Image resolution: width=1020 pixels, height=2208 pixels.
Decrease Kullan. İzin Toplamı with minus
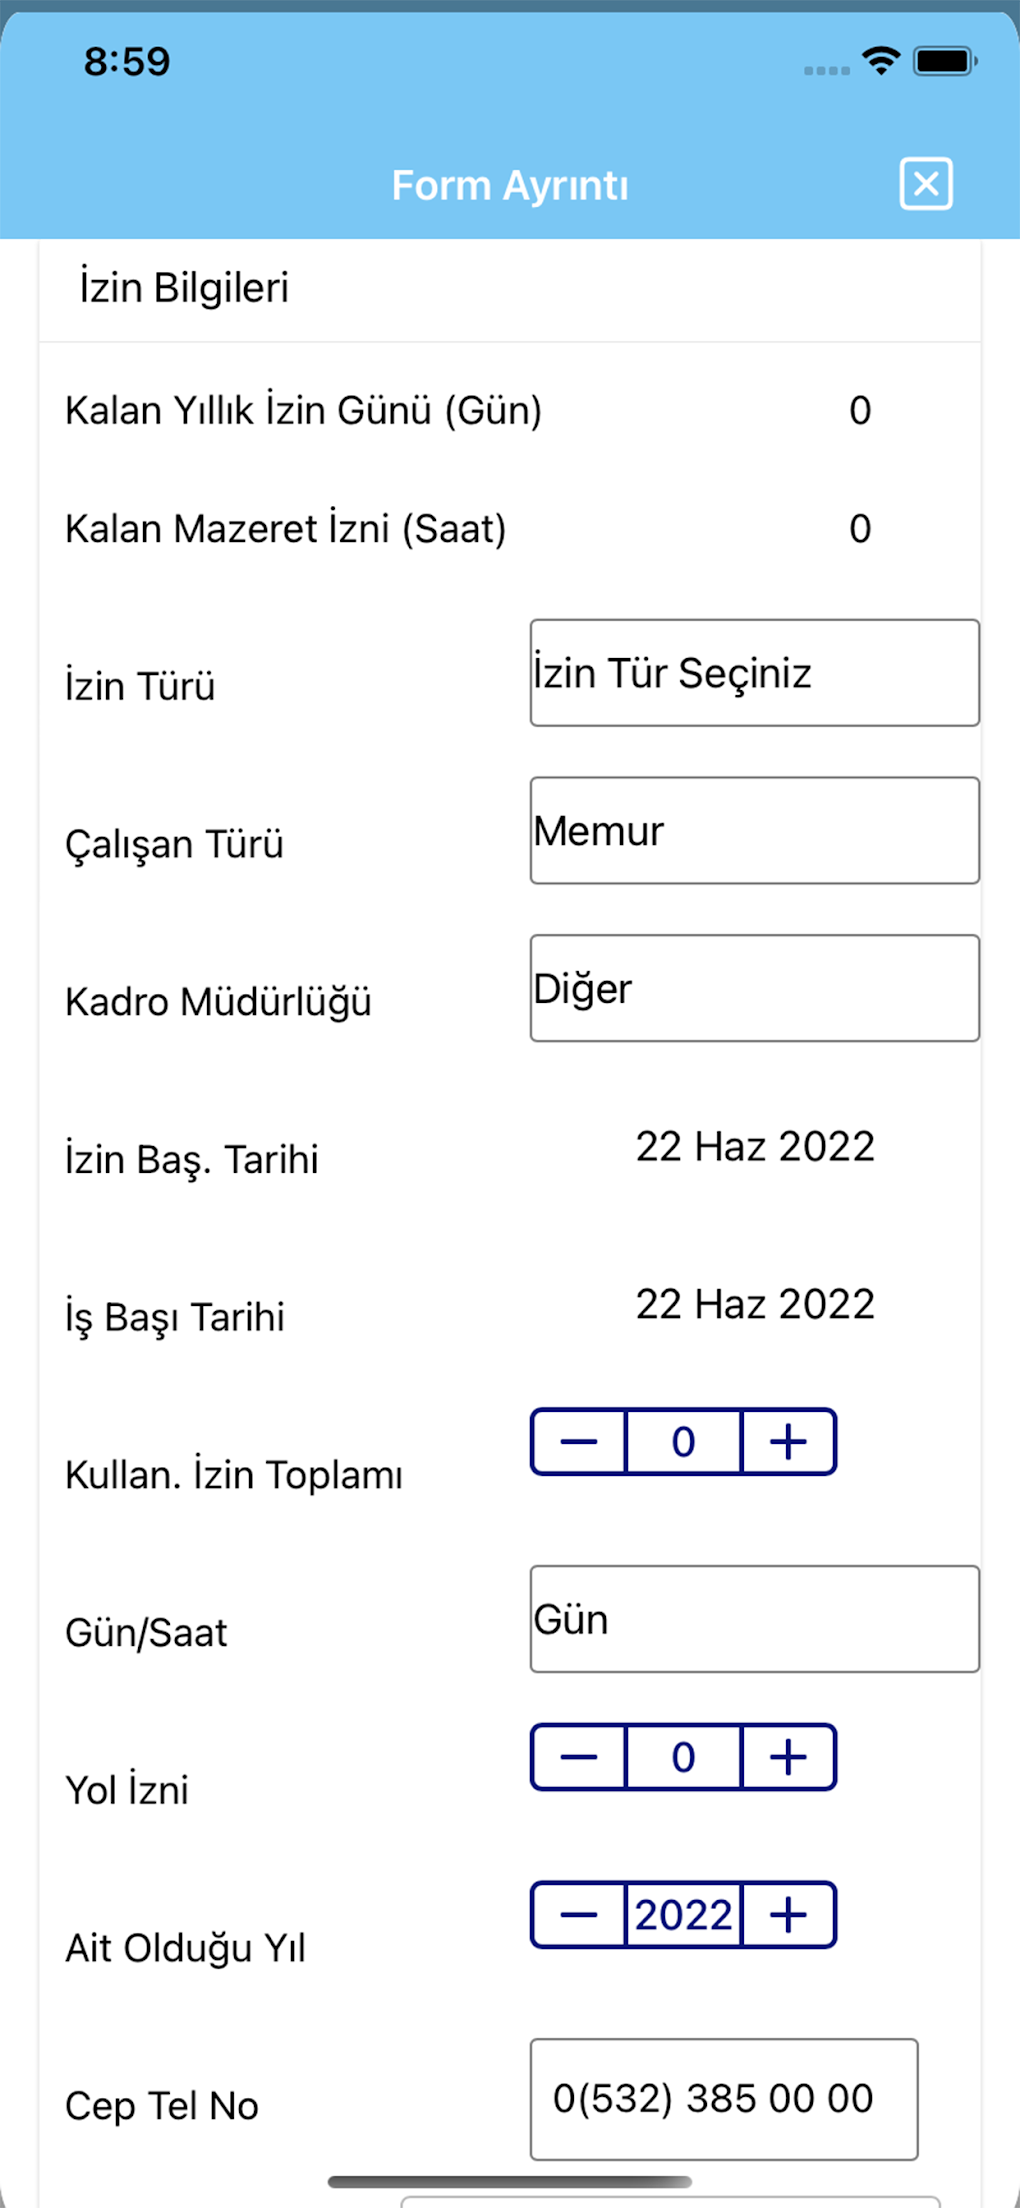click(579, 1442)
